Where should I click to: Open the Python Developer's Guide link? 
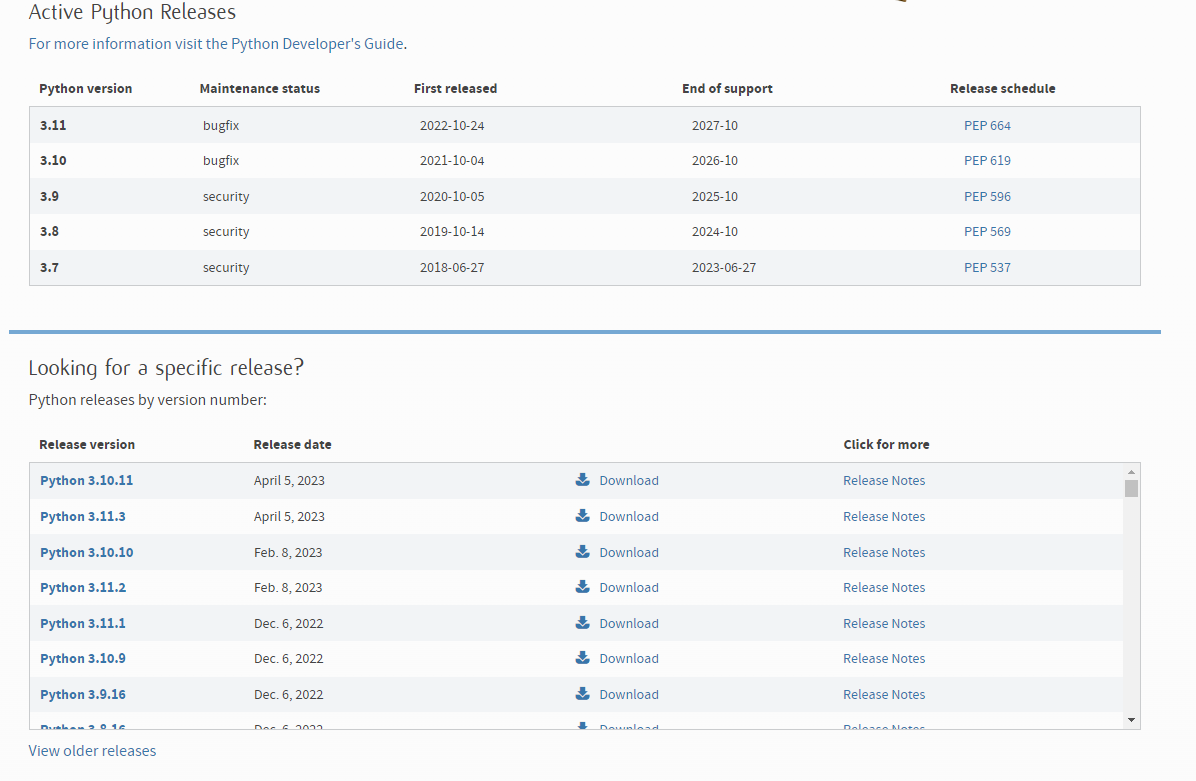(x=317, y=44)
